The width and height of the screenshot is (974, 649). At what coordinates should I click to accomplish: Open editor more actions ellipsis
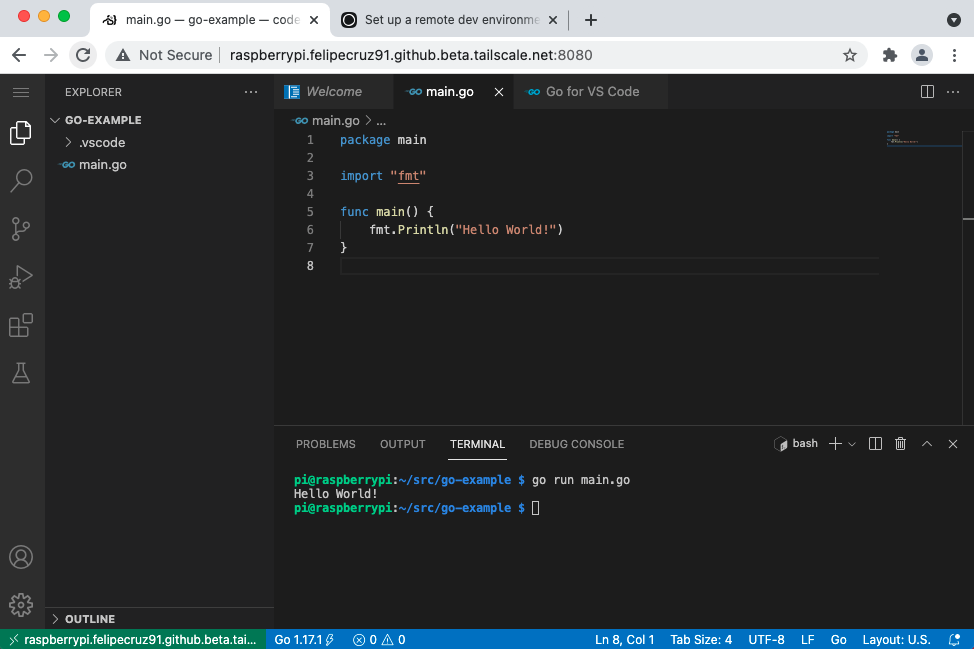point(953,92)
